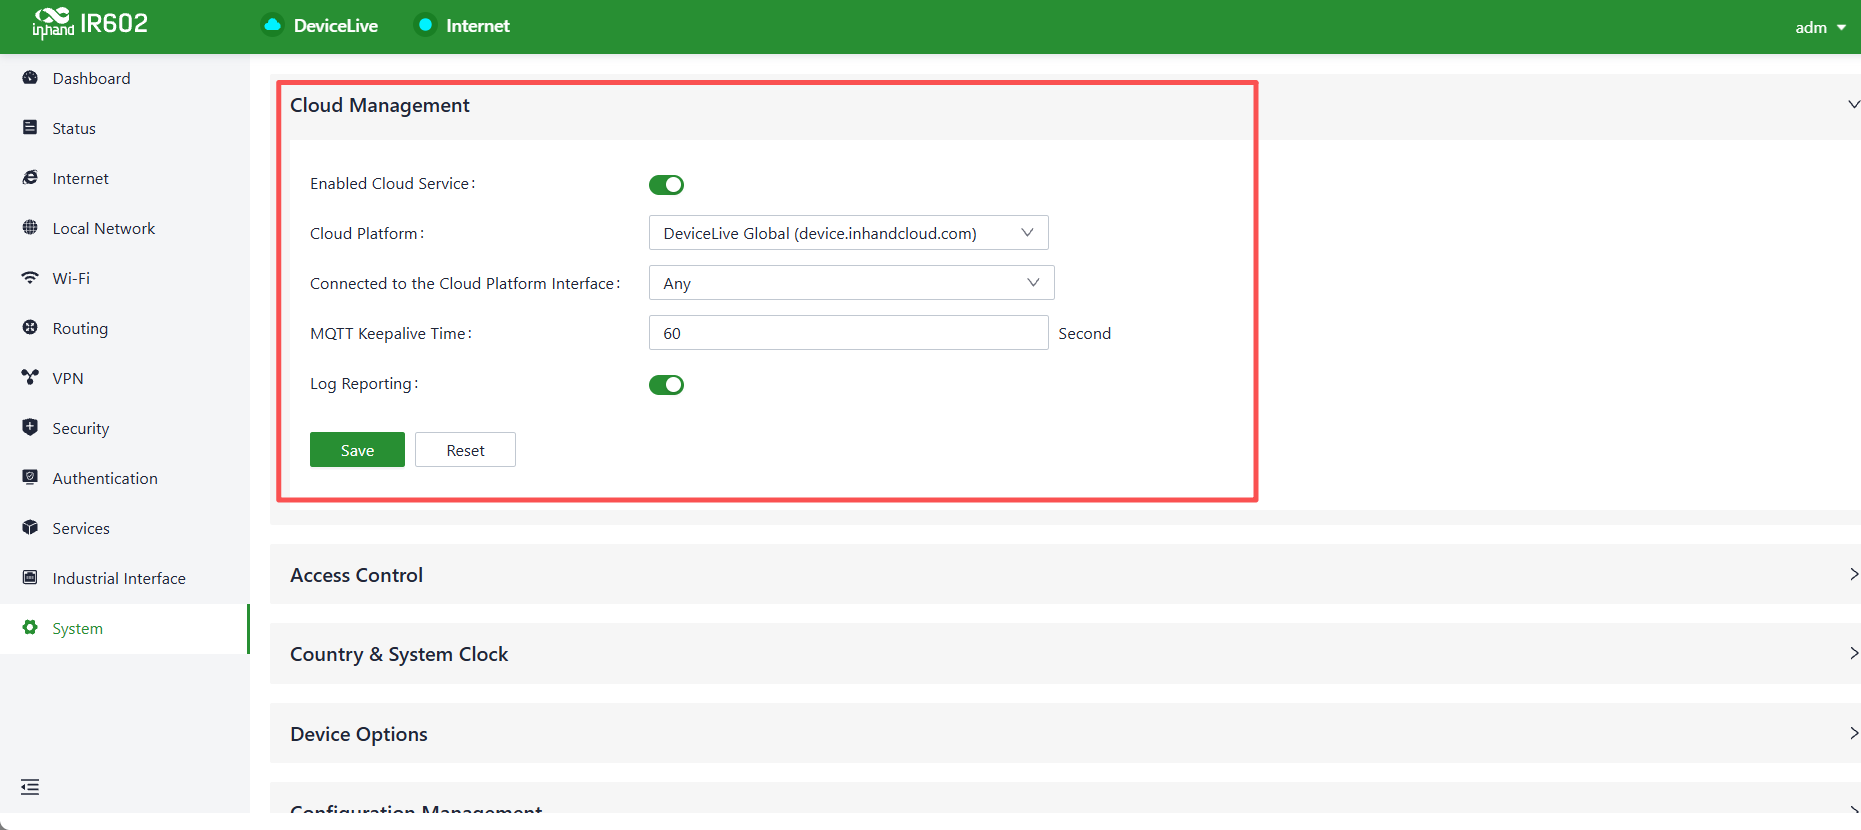Open the Connected to the Cloud Platform Interface dropdown
The width and height of the screenshot is (1861, 830).
pyautogui.click(x=851, y=283)
